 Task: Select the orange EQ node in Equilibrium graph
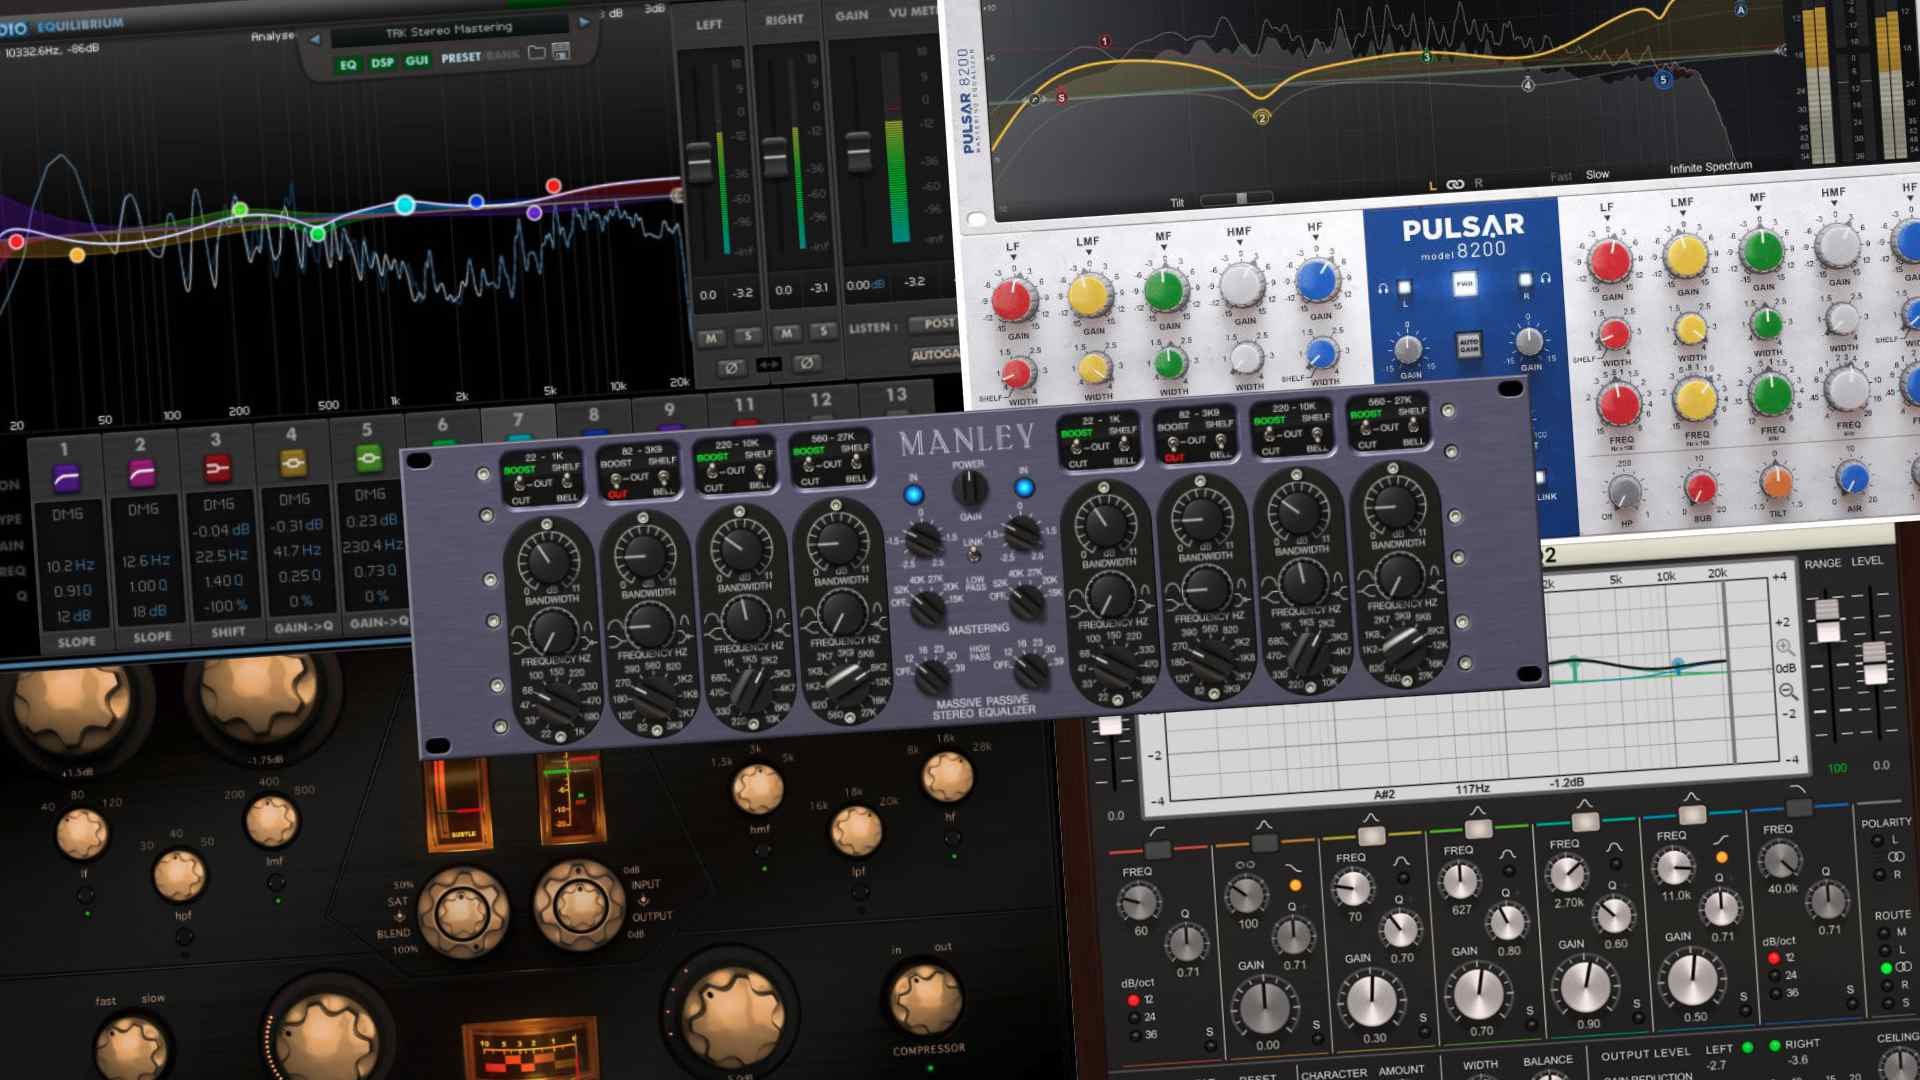coord(77,255)
